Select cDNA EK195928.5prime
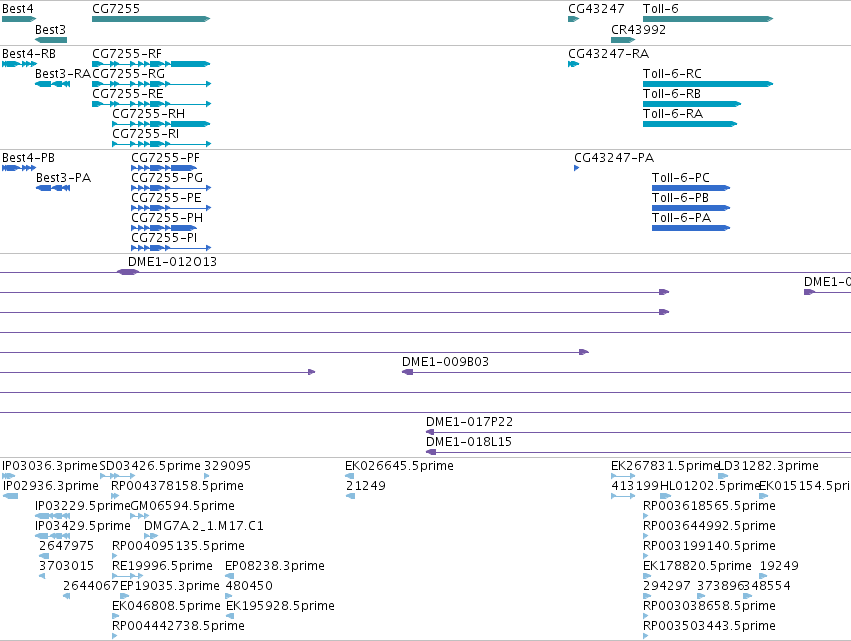 click(230, 616)
